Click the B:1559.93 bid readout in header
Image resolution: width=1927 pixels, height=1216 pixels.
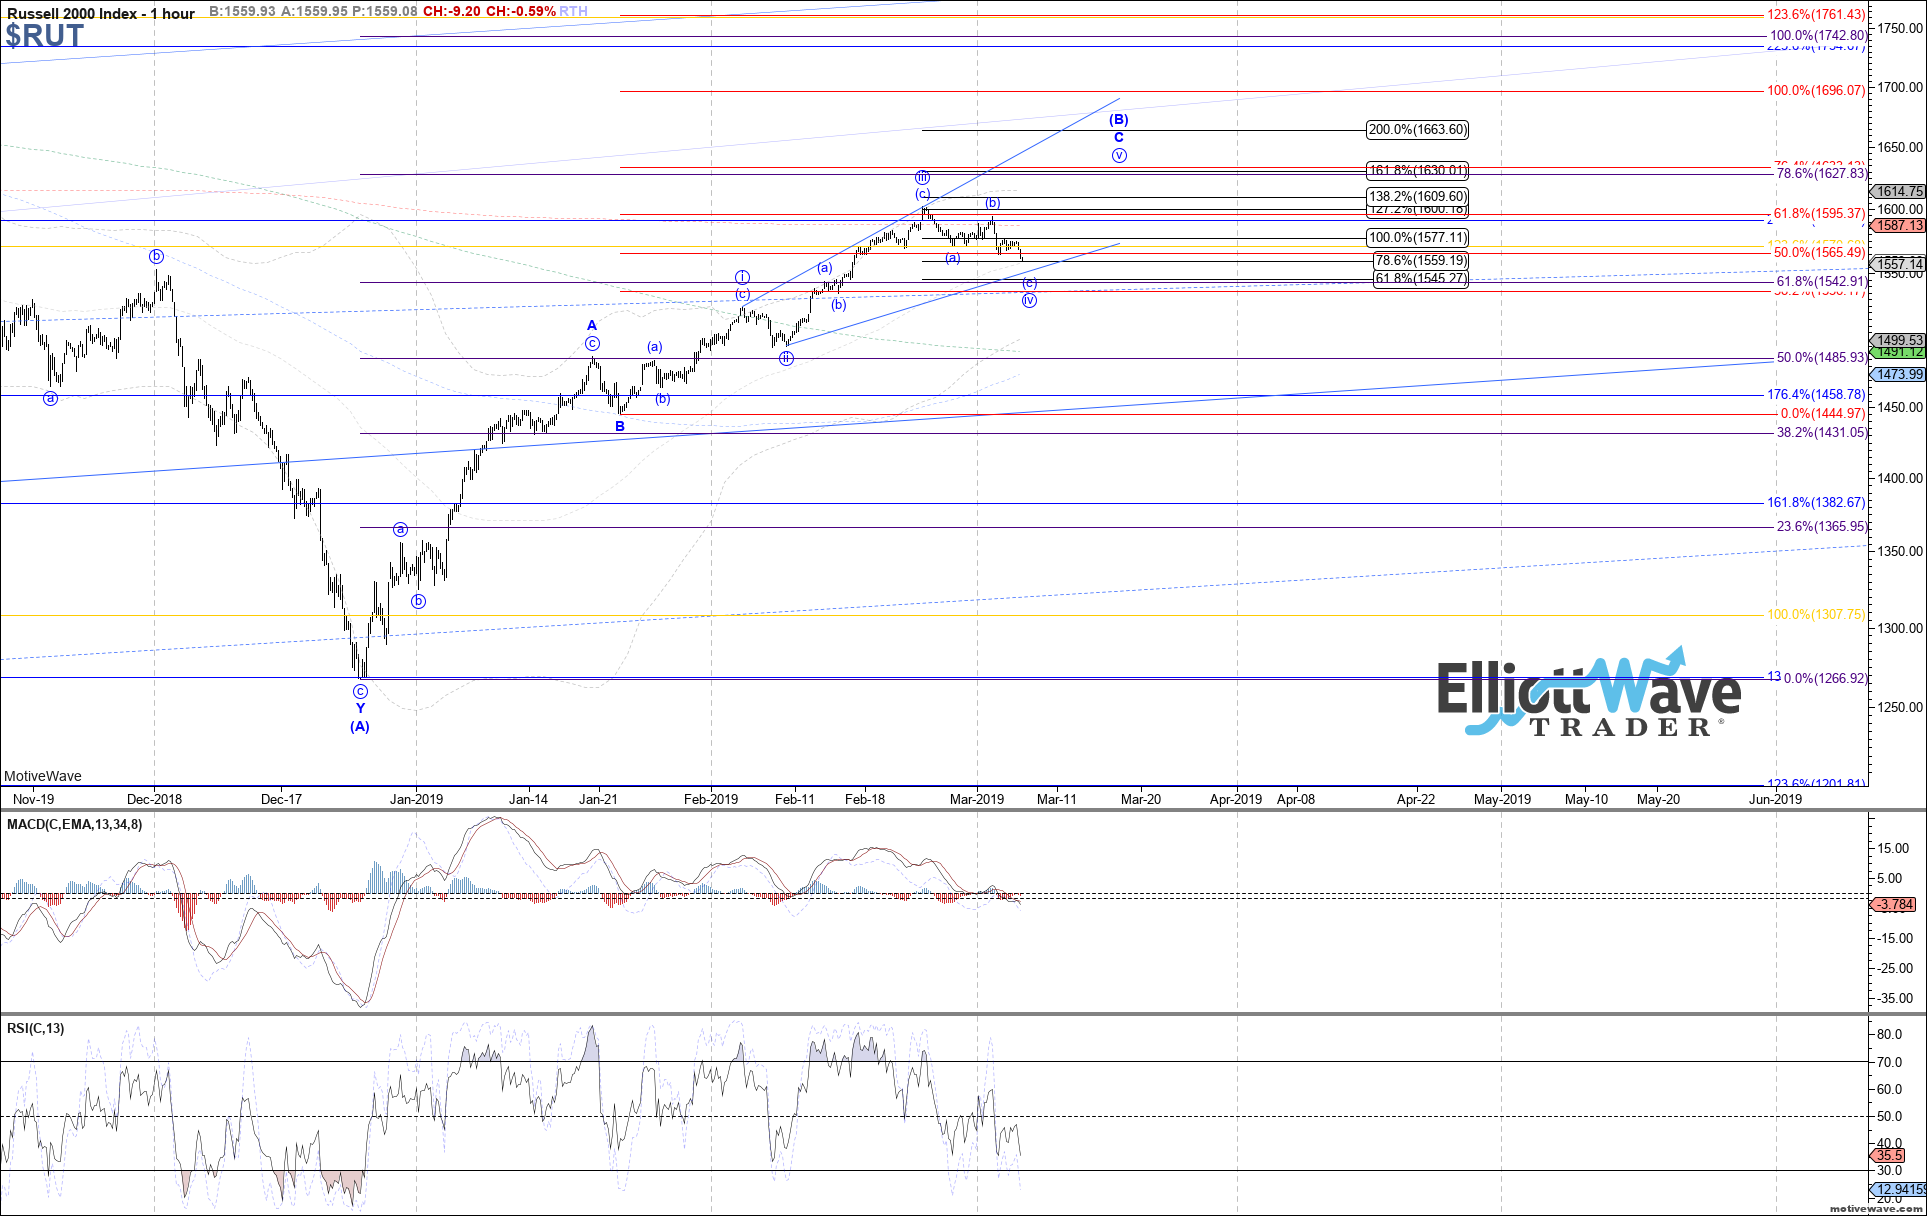pyautogui.click(x=242, y=12)
